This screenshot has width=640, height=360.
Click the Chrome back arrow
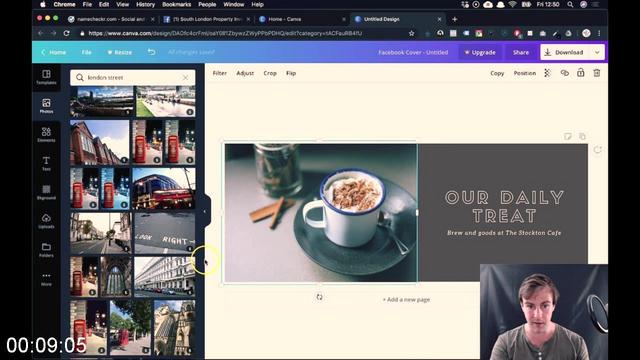[x=40, y=33]
